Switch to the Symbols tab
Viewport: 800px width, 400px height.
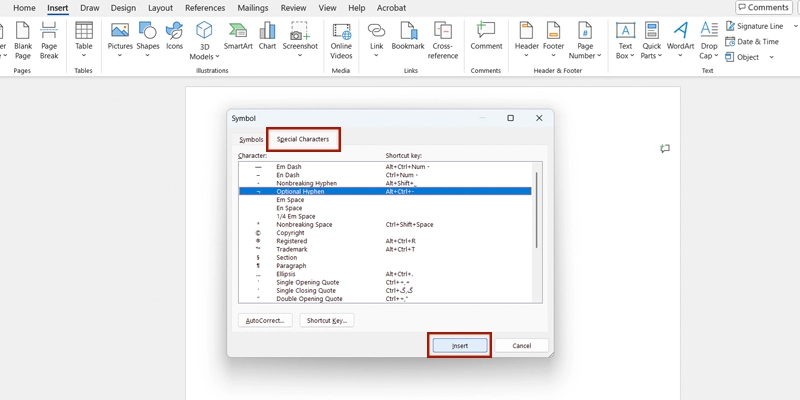pos(251,139)
